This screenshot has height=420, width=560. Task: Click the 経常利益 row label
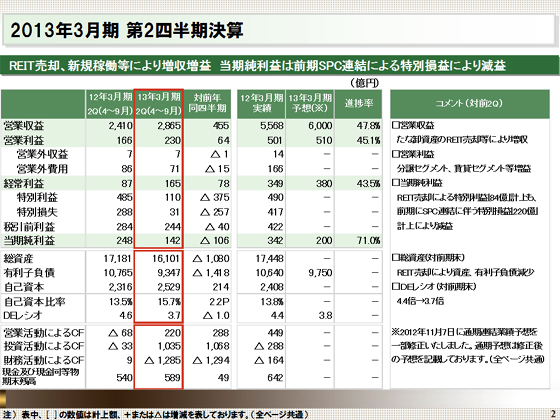tap(24, 183)
